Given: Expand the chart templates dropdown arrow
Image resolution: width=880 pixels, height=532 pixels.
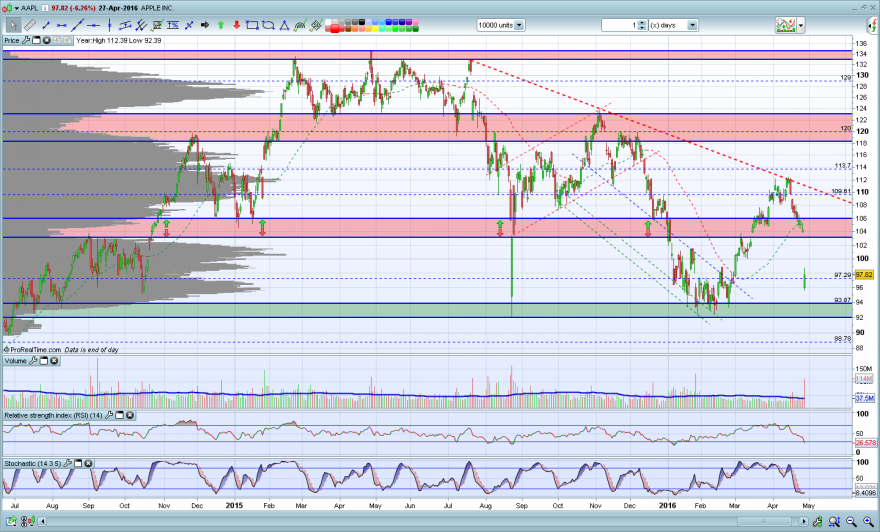Looking at the screenshot, I should click(x=801, y=25).
